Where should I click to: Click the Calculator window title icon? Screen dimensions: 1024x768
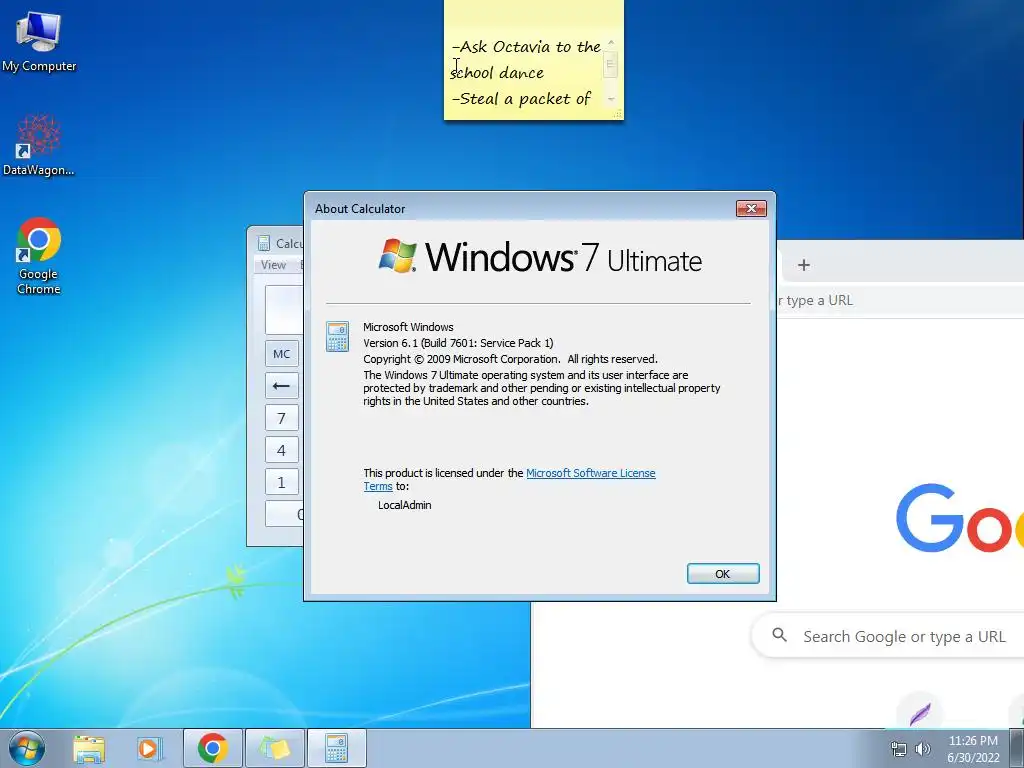(x=264, y=244)
